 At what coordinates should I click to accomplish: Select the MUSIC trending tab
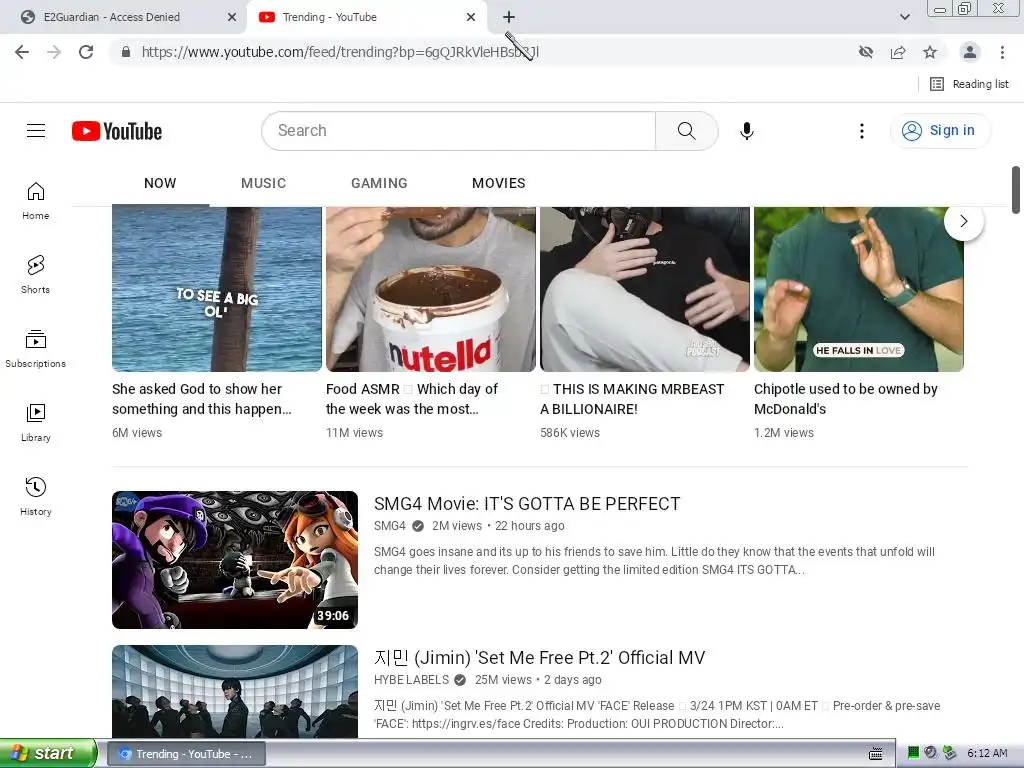tap(263, 184)
